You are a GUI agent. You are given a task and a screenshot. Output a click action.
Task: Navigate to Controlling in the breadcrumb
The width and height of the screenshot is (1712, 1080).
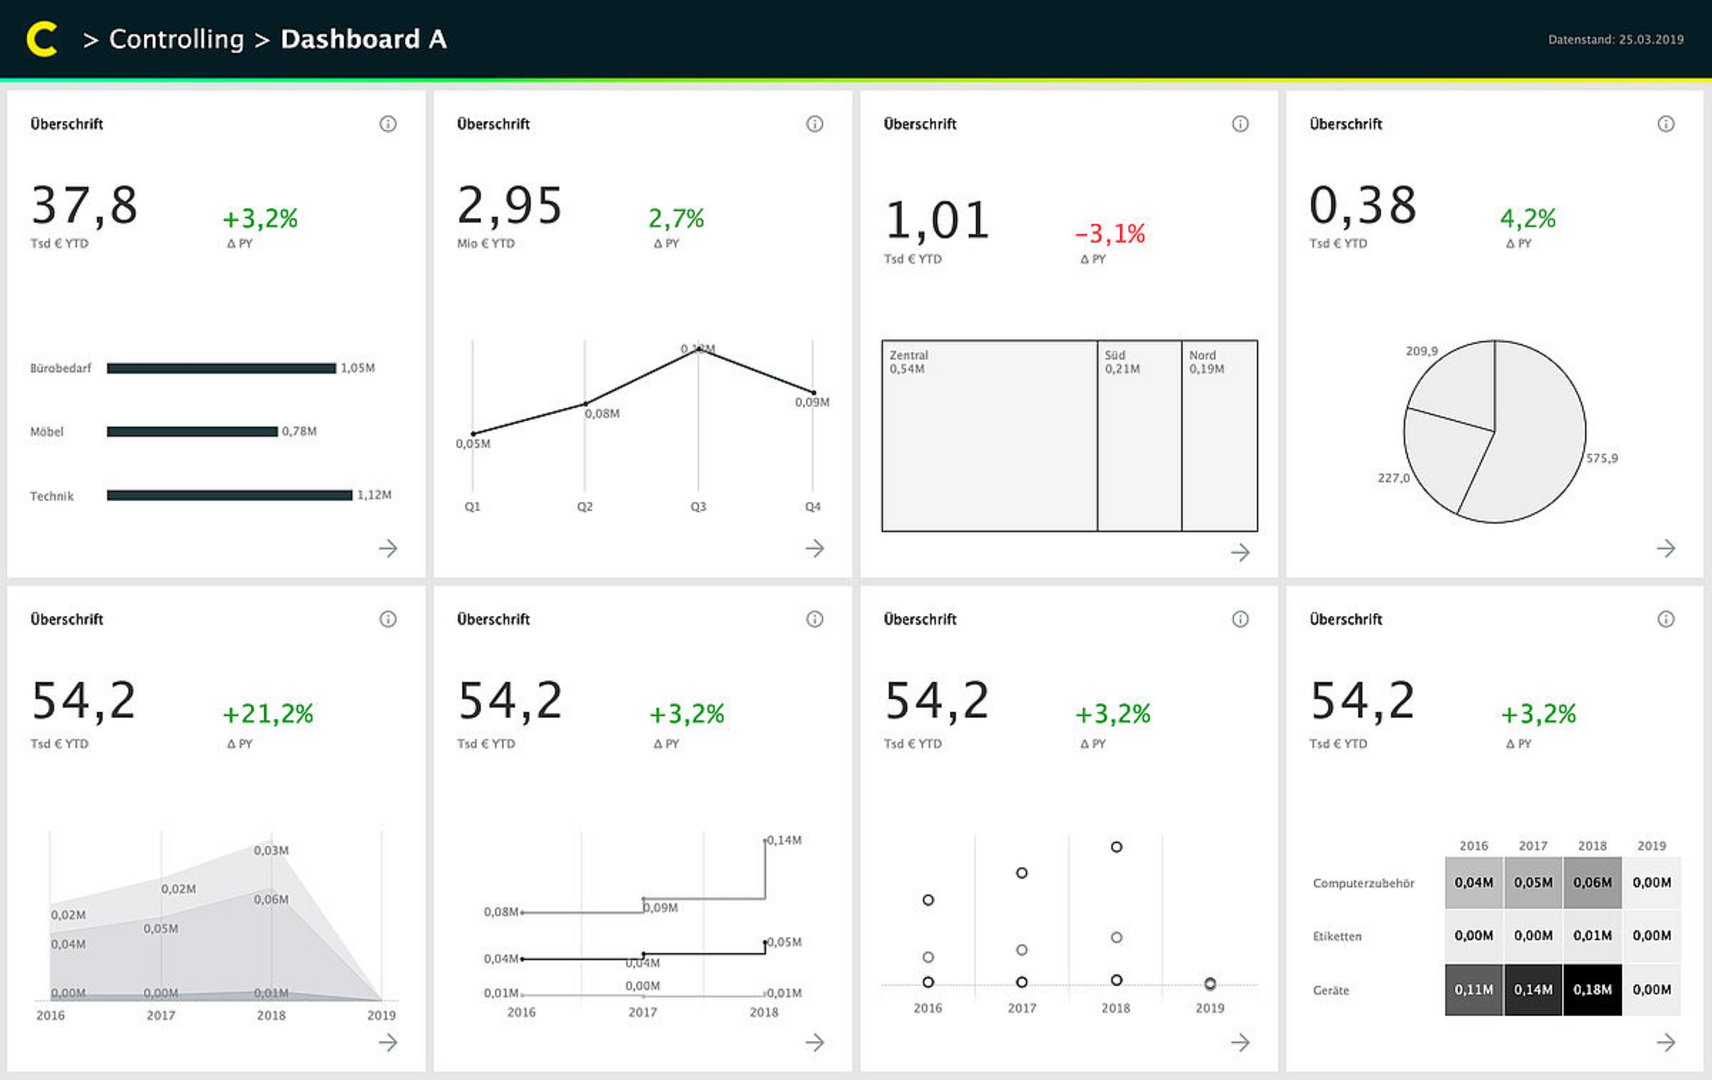(x=176, y=39)
